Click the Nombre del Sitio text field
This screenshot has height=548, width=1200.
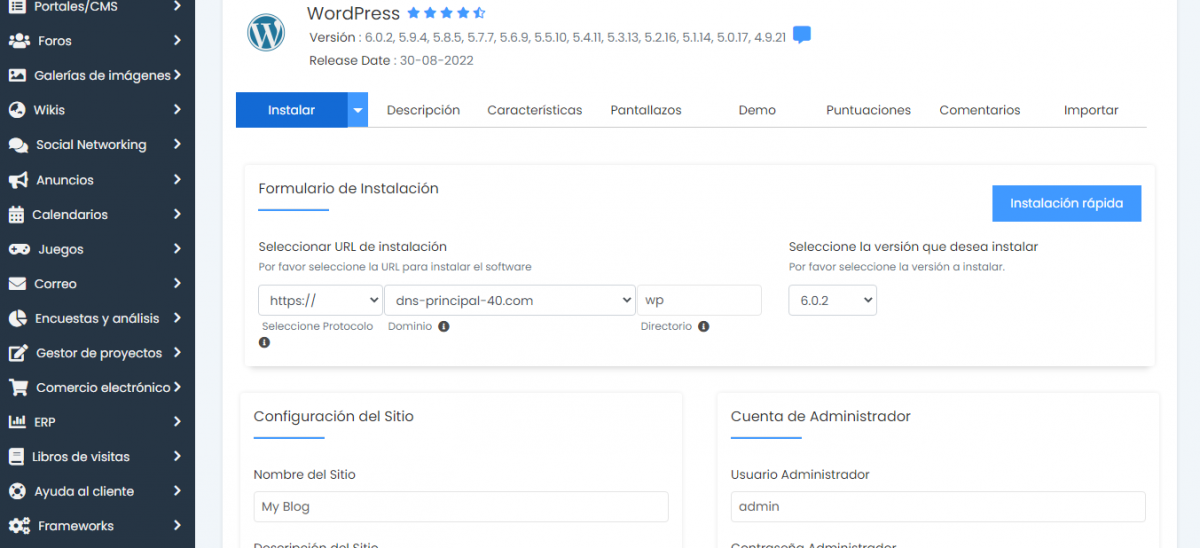[460, 507]
